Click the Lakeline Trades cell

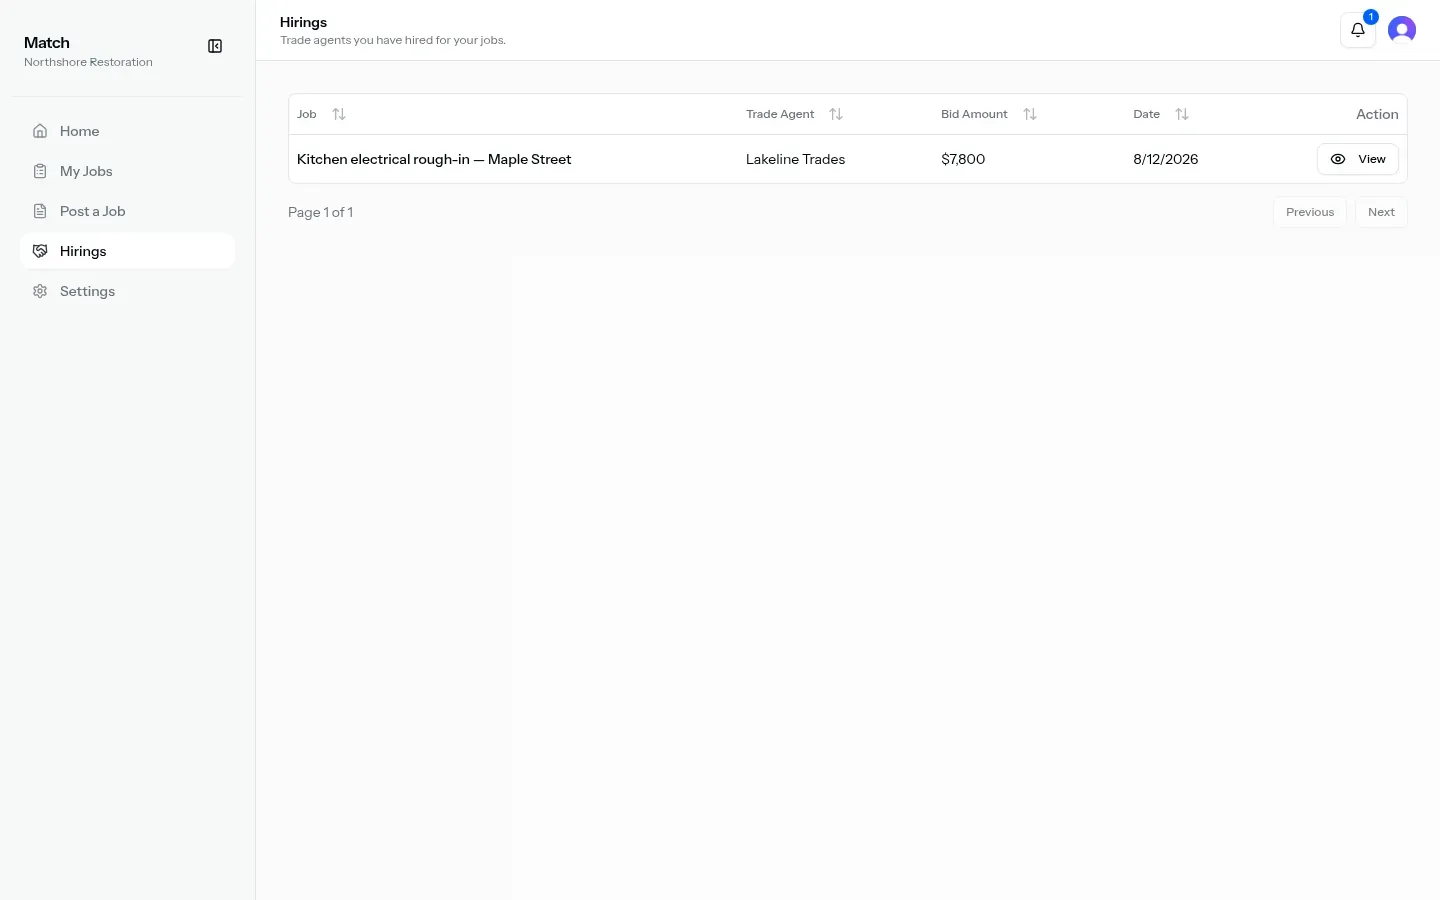point(795,159)
